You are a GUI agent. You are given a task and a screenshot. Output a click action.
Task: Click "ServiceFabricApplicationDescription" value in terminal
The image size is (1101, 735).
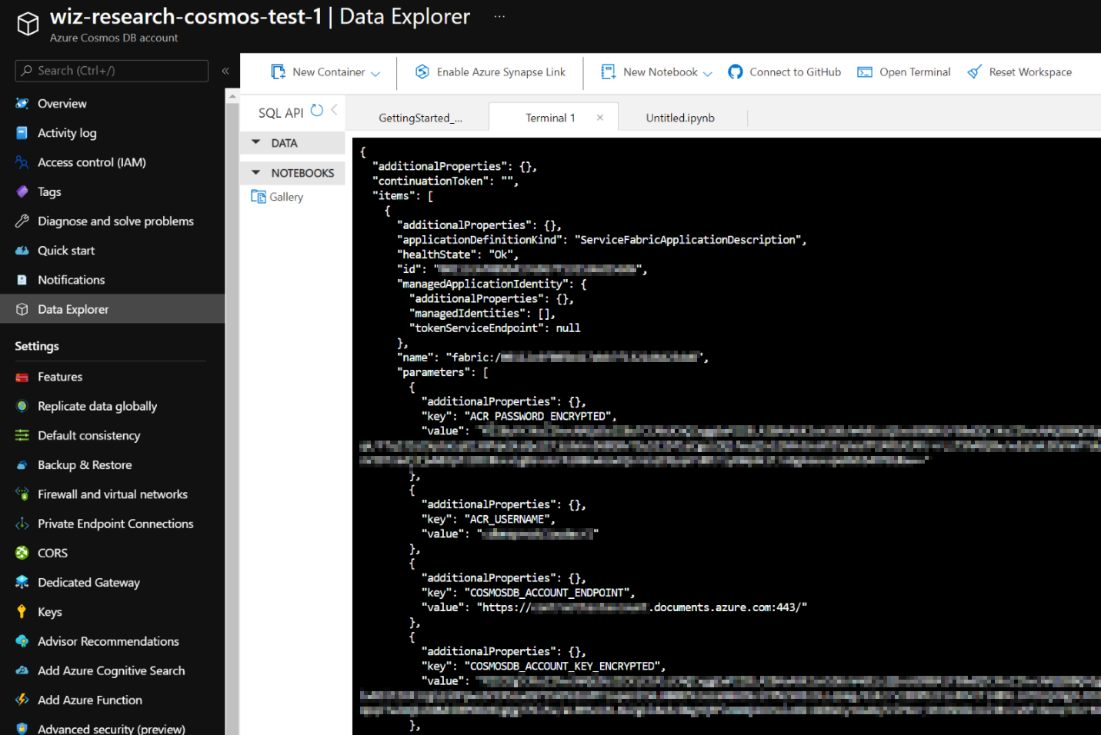(x=689, y=240)
